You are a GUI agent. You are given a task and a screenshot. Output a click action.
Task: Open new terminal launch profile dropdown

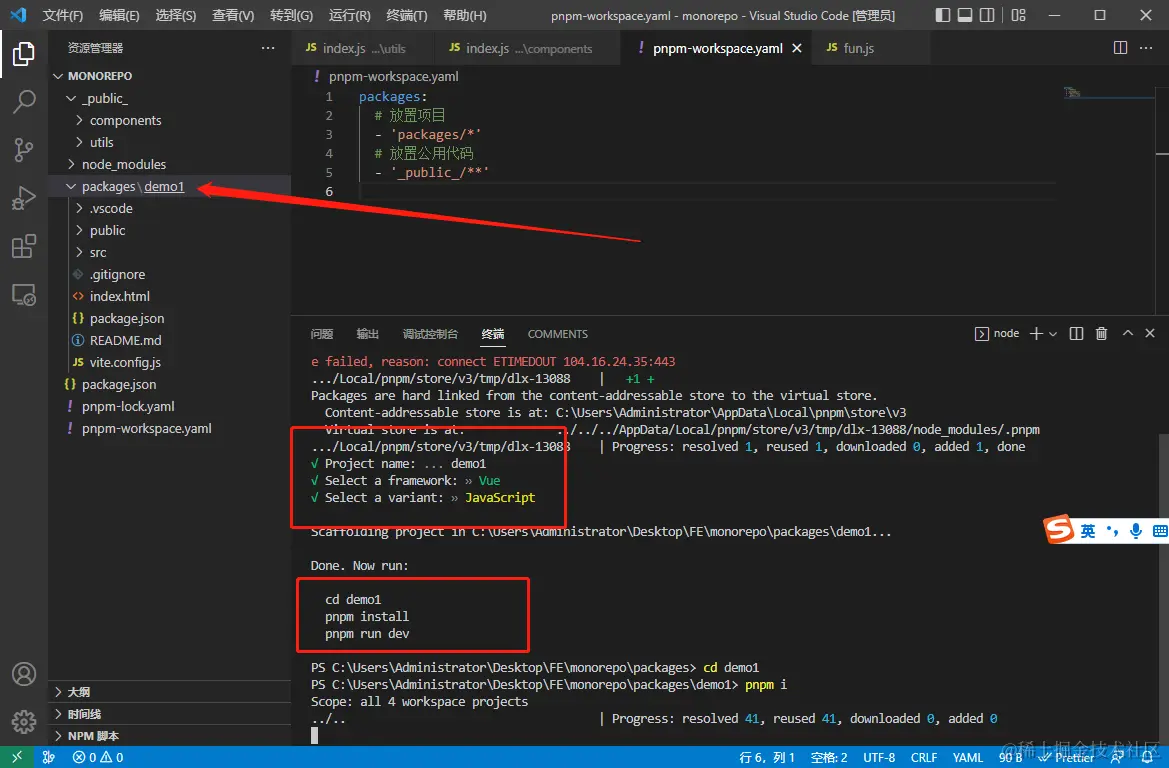1053,334
